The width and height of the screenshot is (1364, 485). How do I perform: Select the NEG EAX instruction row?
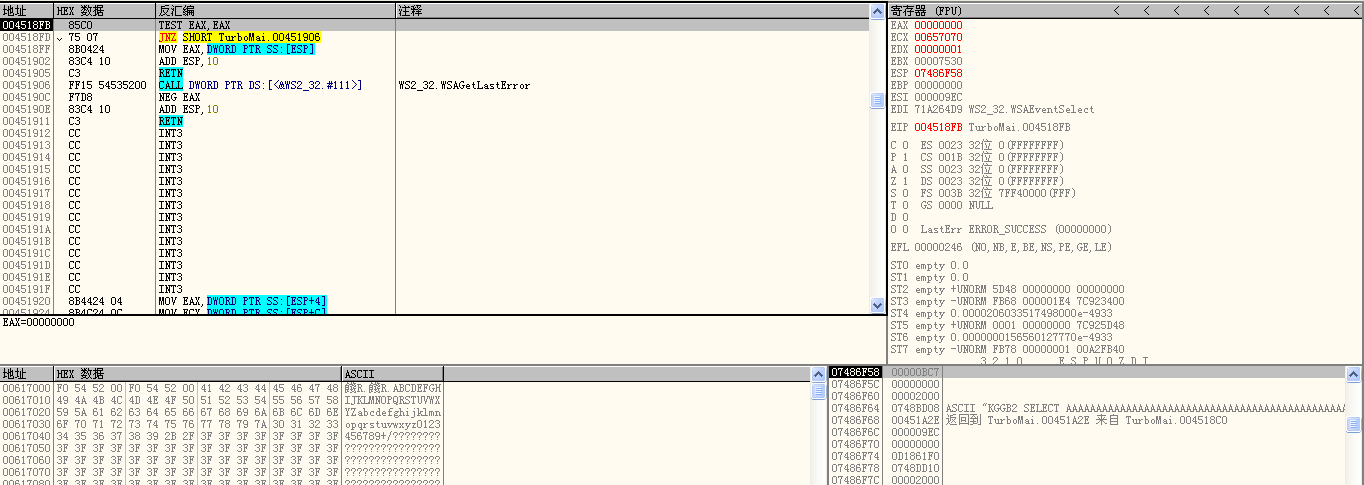click(180, 98)
